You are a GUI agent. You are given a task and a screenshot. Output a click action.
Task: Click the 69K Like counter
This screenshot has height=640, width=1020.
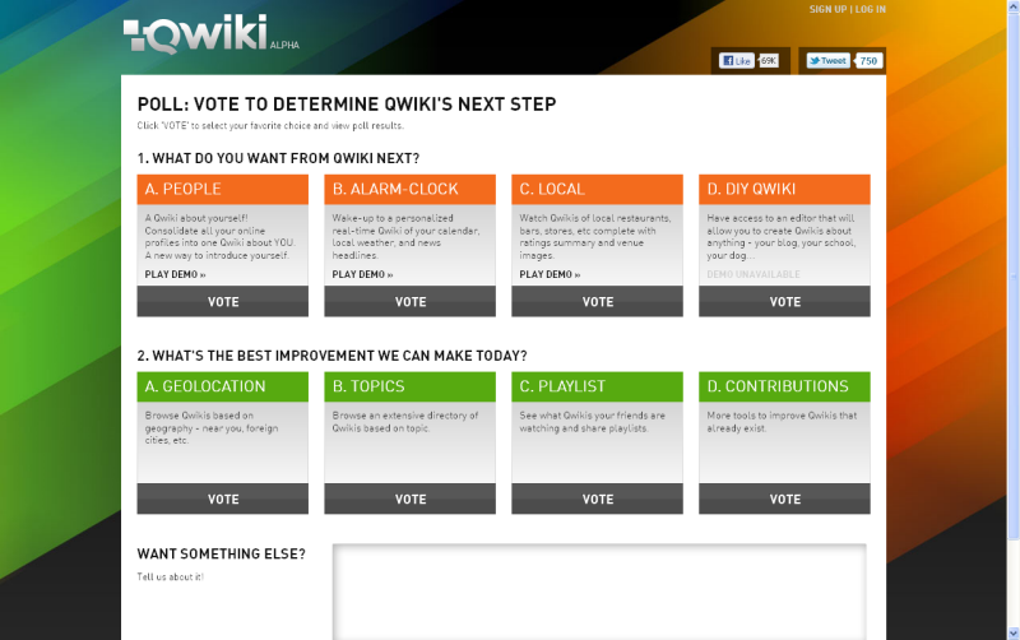pyautogui.click(x=768, y=60)
